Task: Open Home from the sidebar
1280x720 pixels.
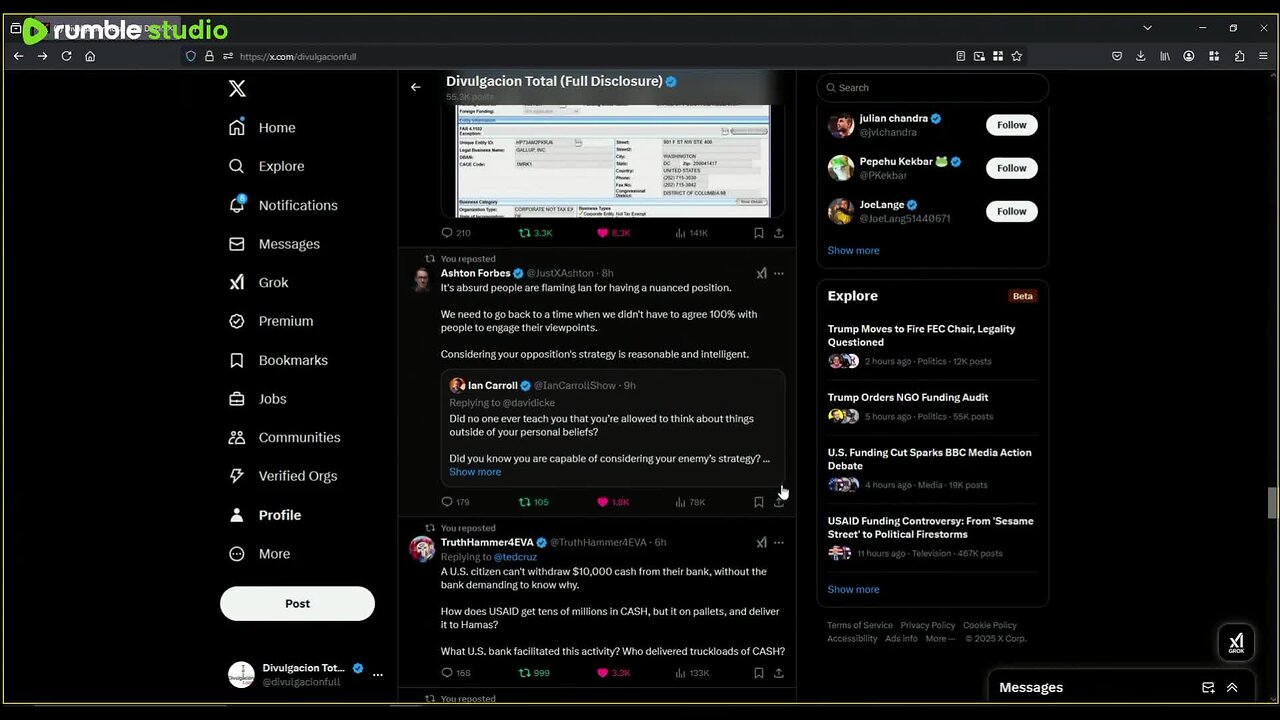Action: (x=262, y=128)
